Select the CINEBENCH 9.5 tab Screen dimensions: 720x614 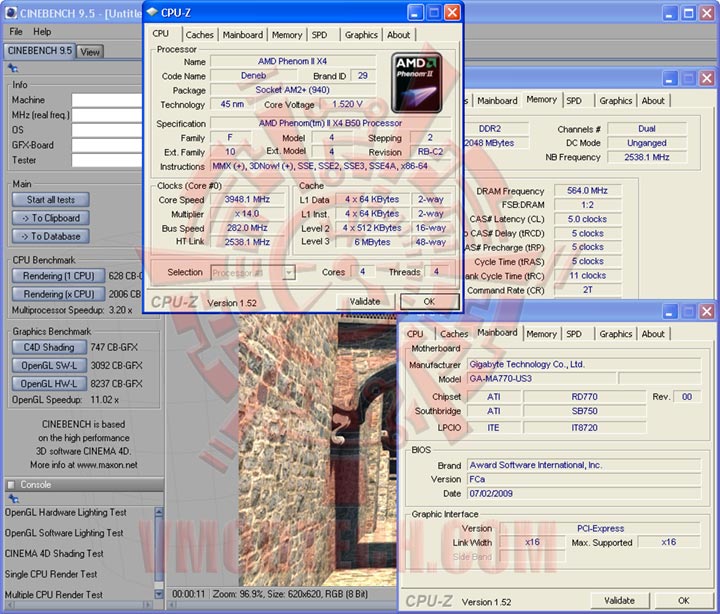[x=40, y=51]
